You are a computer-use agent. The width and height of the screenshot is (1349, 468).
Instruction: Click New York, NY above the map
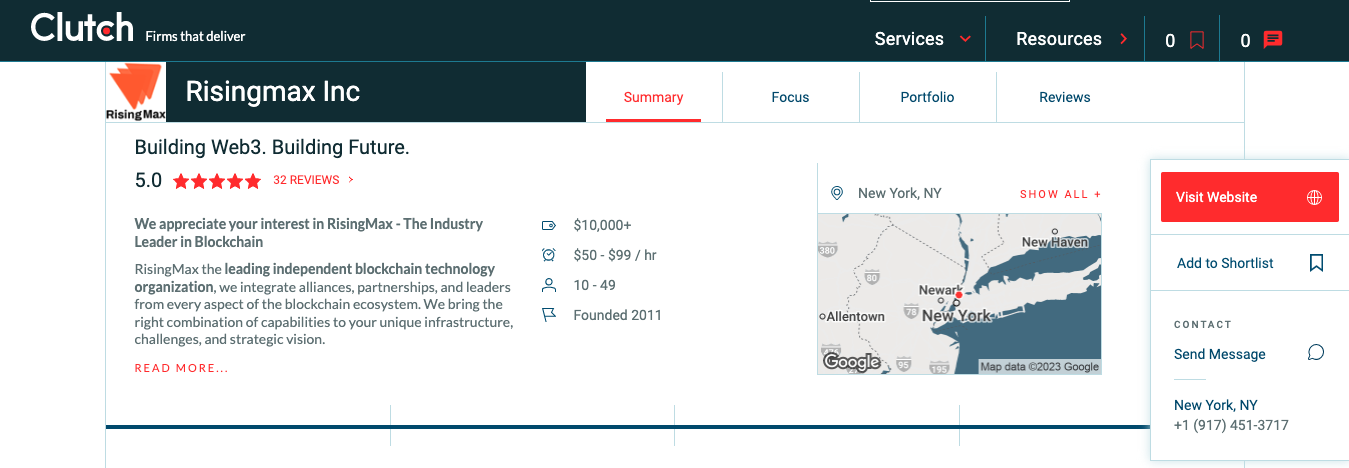point(899,193)
